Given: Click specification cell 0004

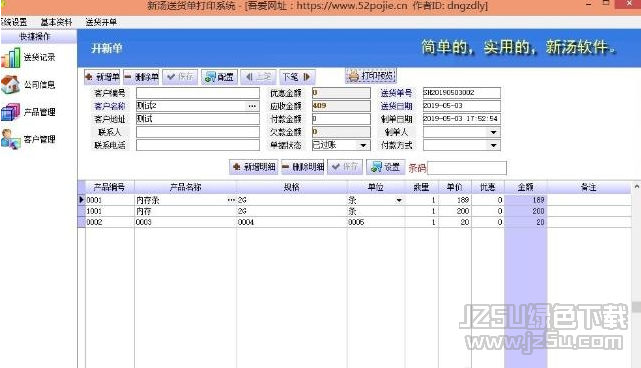Looking at the screenshot, I should 292,222.
